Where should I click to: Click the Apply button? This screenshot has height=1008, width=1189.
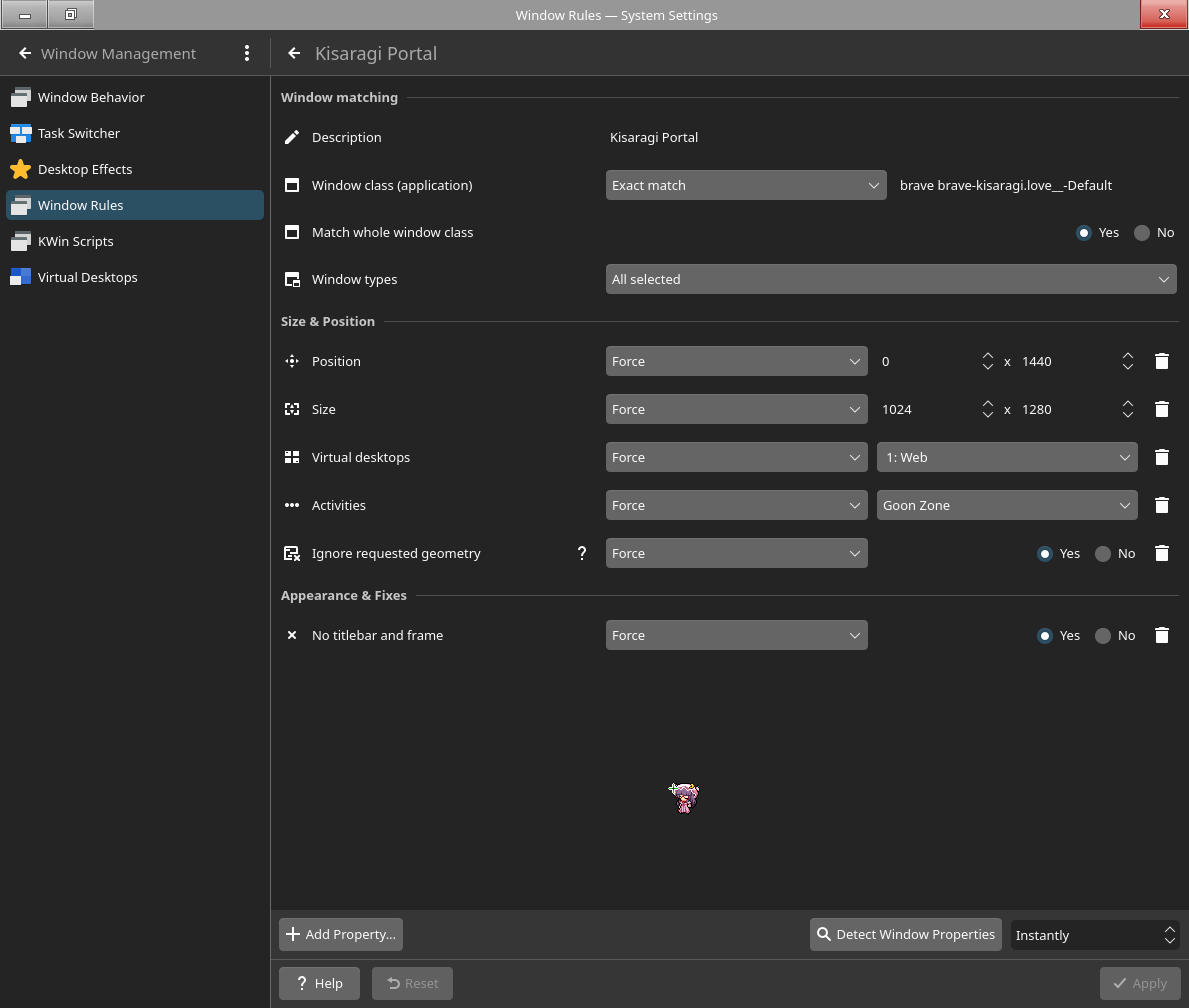(x=1140, y=983)
